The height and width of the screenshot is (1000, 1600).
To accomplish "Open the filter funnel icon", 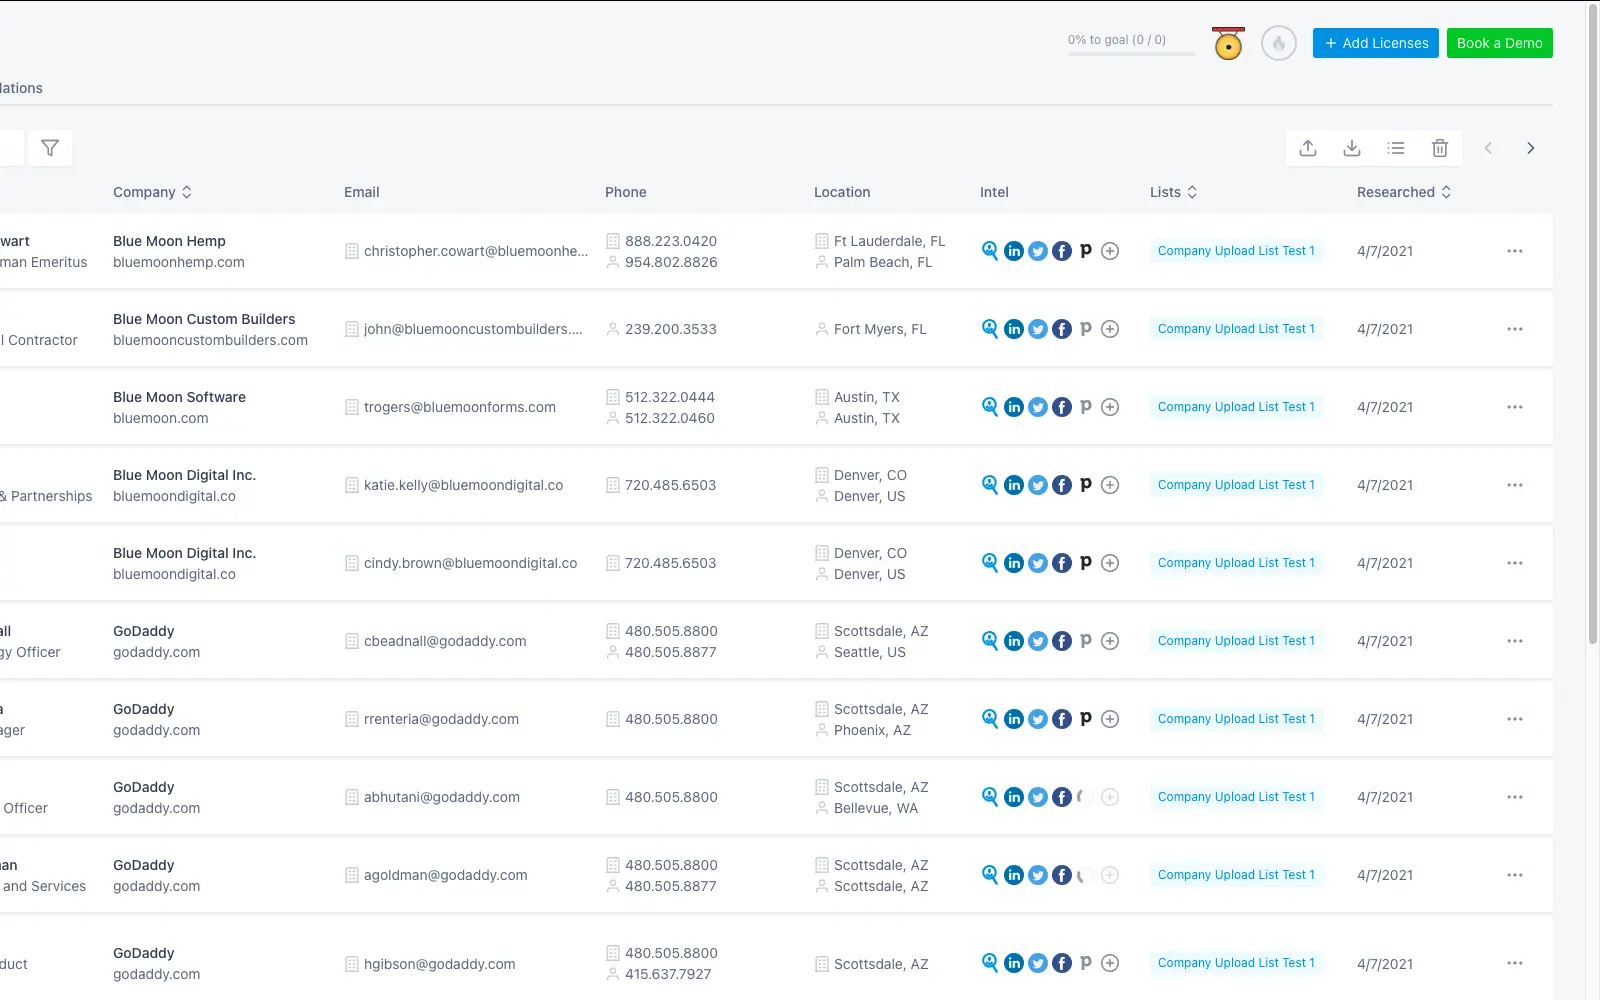I will coord(50,148).
